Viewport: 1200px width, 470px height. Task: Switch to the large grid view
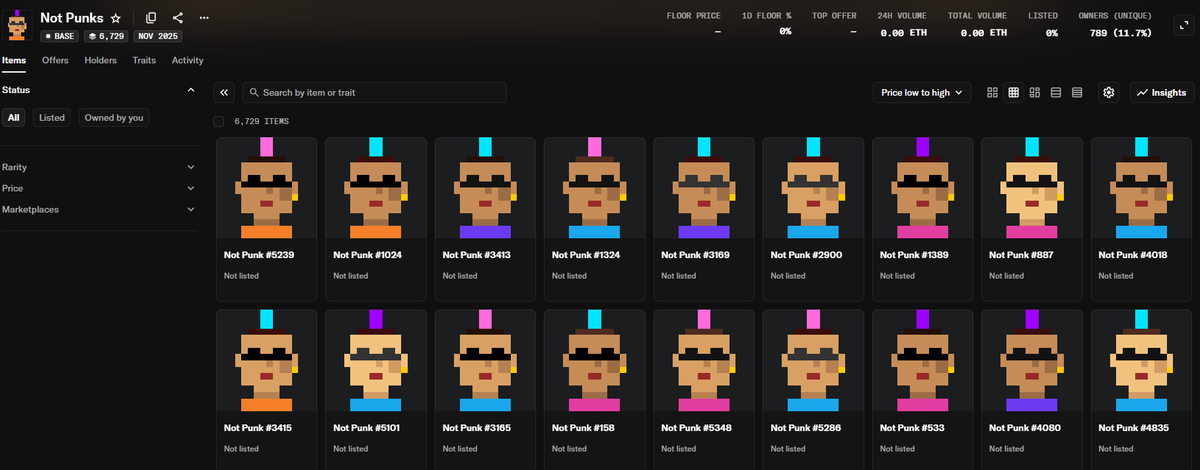(x=992, y=92)
